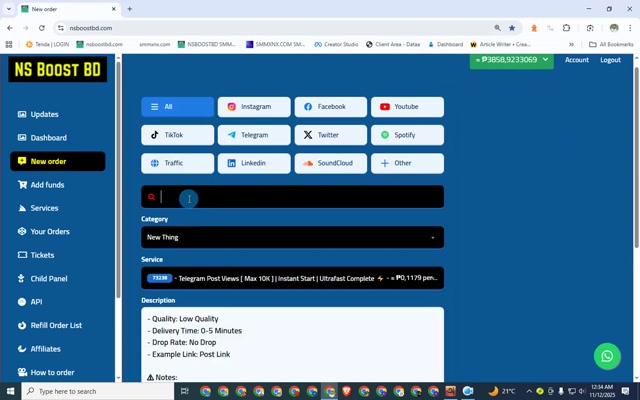Click the Windows taskbar search box
640x400 pixels.
click(100, 391)
